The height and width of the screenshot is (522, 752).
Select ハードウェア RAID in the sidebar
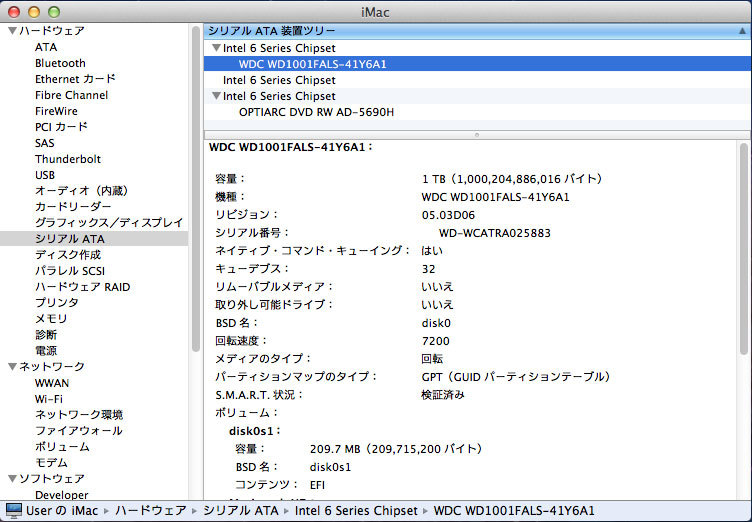point(82,287)
